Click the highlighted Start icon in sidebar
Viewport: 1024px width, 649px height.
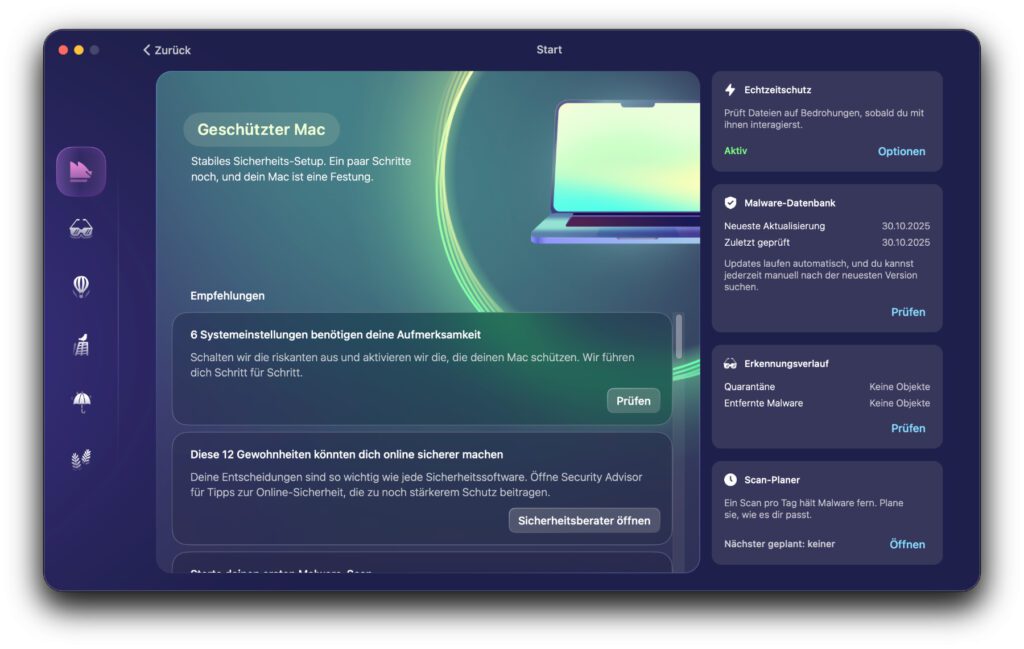[81, 171]
